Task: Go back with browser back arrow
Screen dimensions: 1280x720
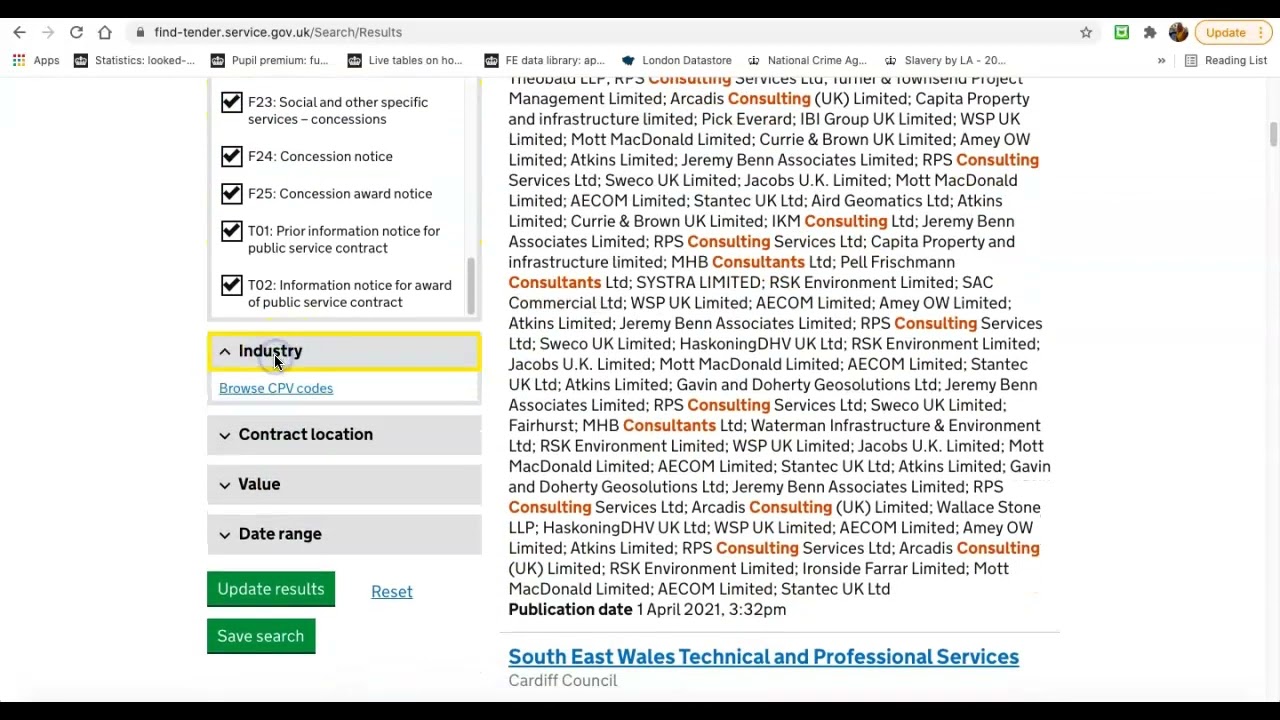Action: click(19, 32)
